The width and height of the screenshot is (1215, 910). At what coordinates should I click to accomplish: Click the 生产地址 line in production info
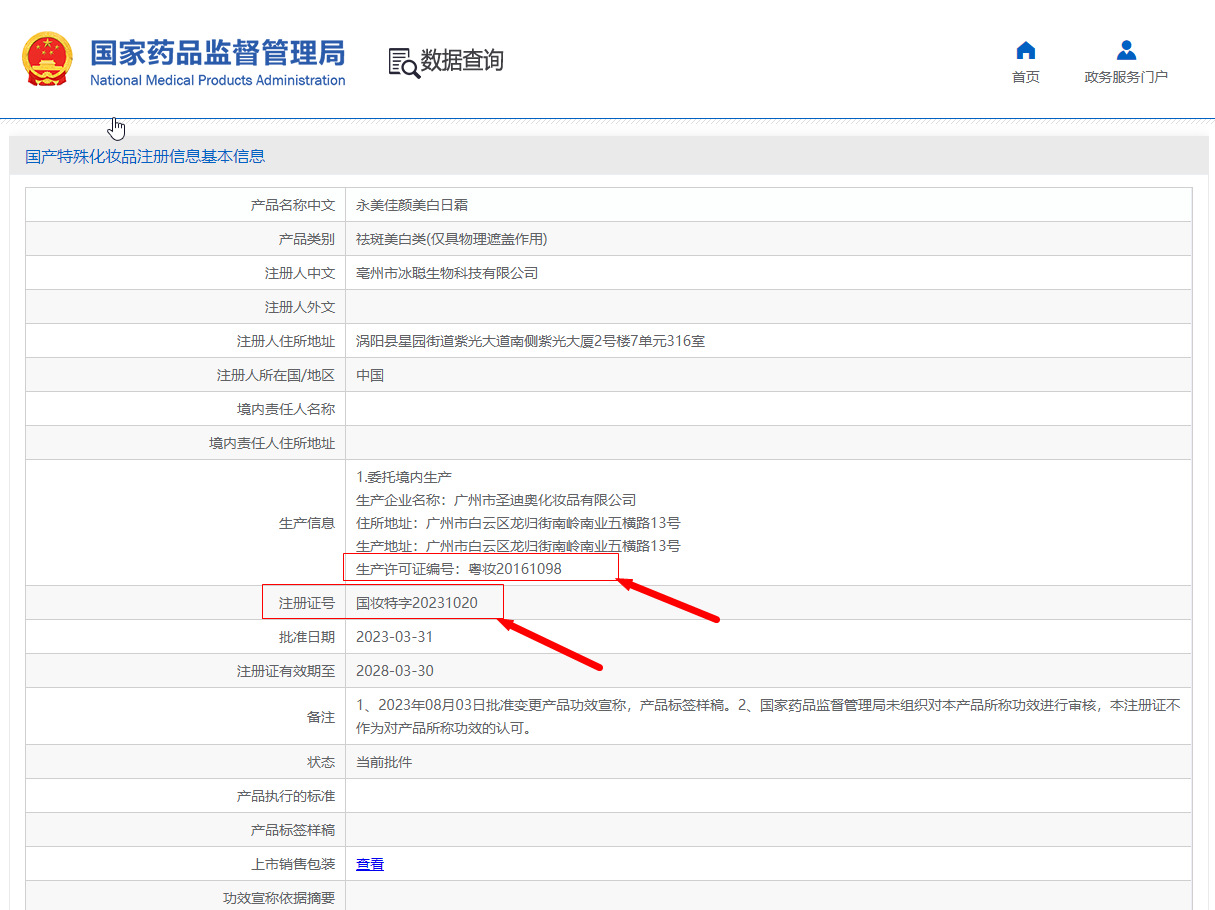click(x=518, y=546)
